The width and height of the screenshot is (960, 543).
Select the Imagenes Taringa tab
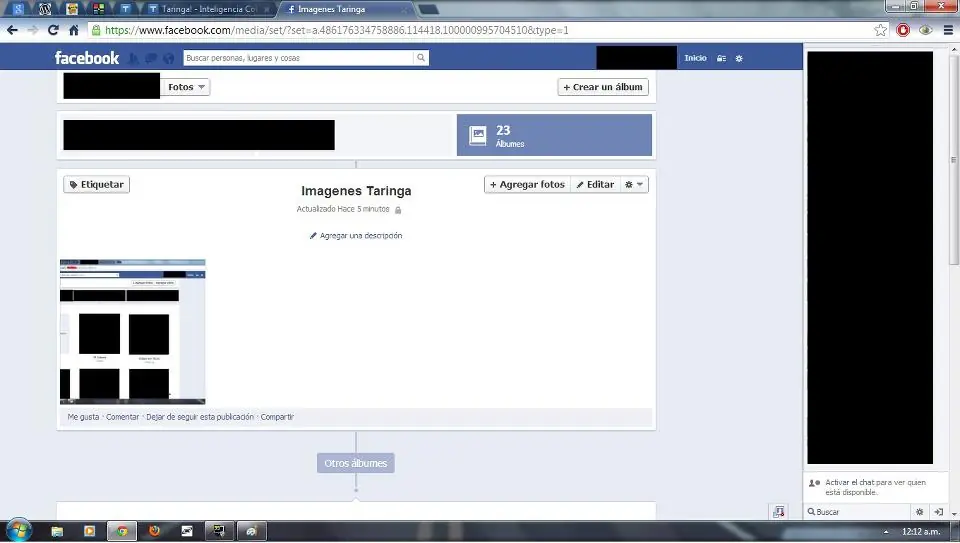click(346, 9)
